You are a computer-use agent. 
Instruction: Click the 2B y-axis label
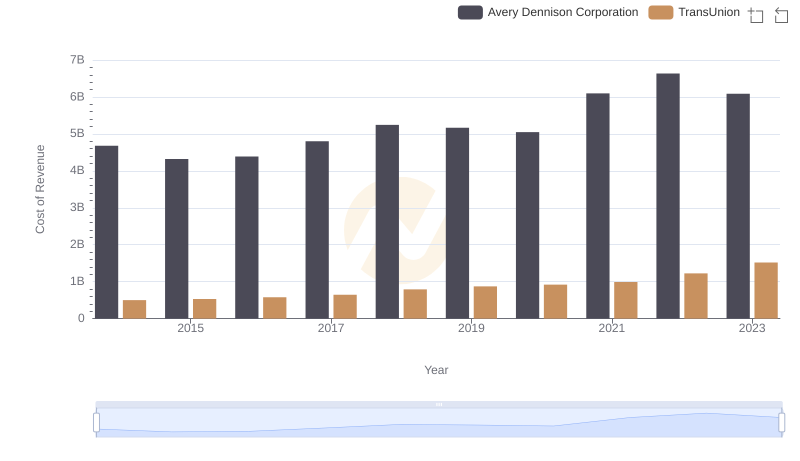coord(77,244)
